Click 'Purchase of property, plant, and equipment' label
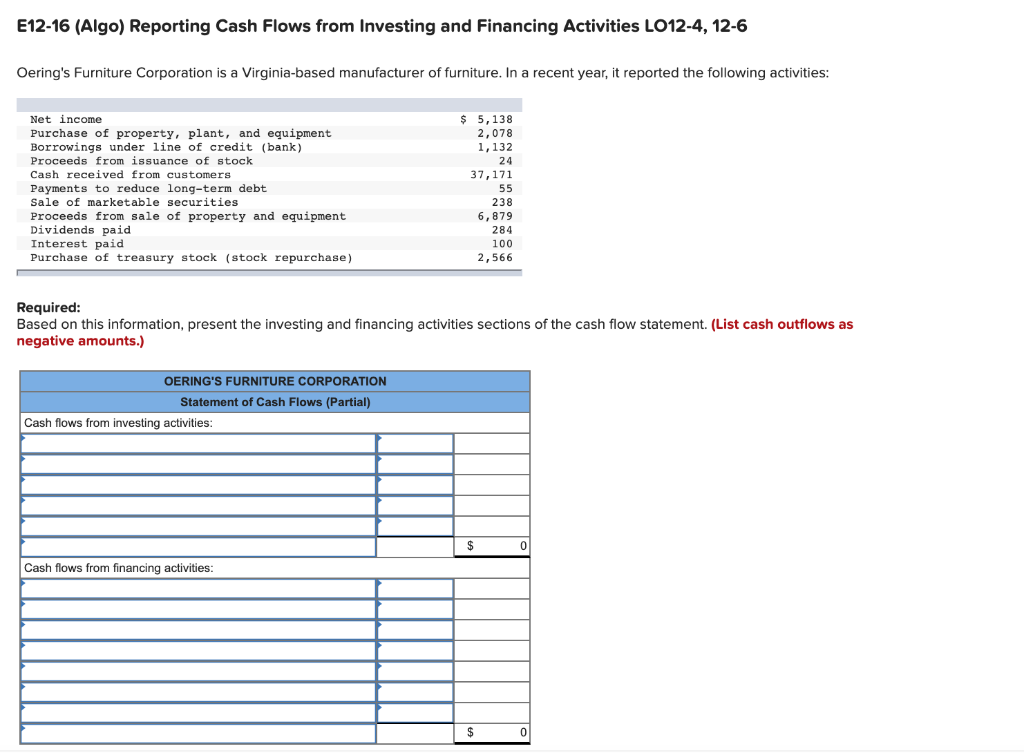Image resolution: width=1024 pixels, height=753 pixels. pos(181,133)
